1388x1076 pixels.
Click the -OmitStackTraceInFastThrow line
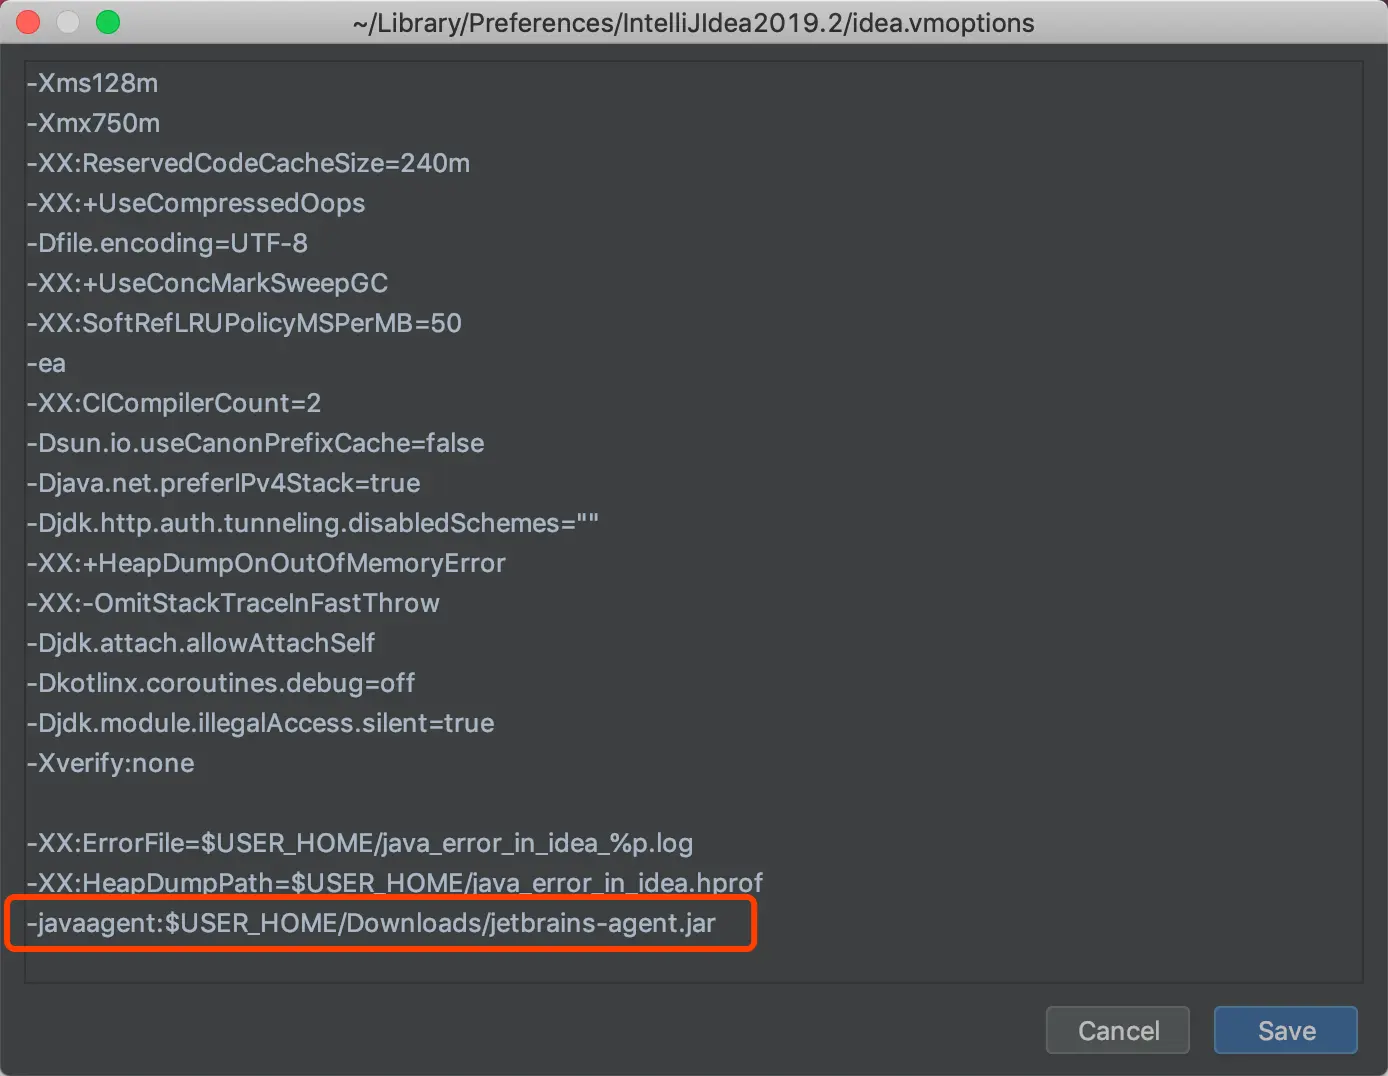click(233, 603)
